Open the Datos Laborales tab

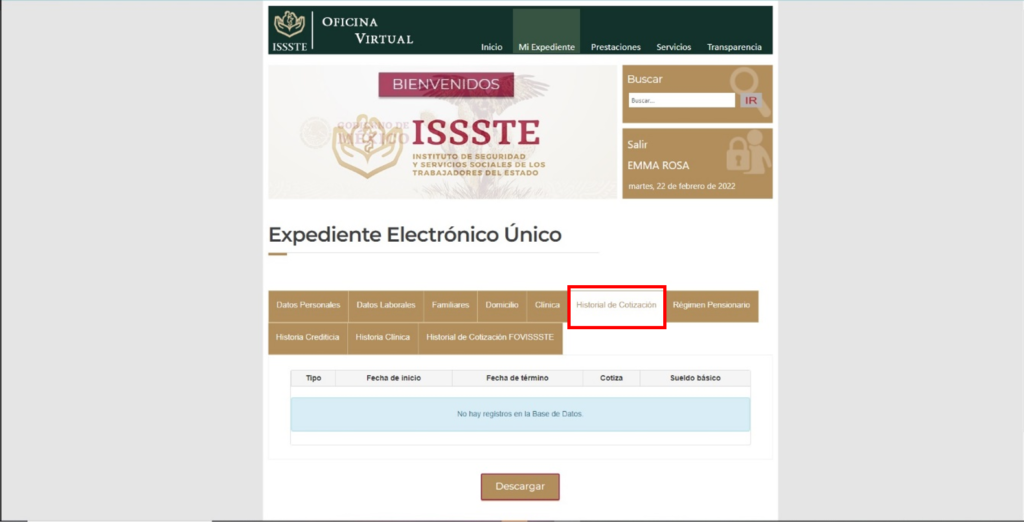click(385, 305)
